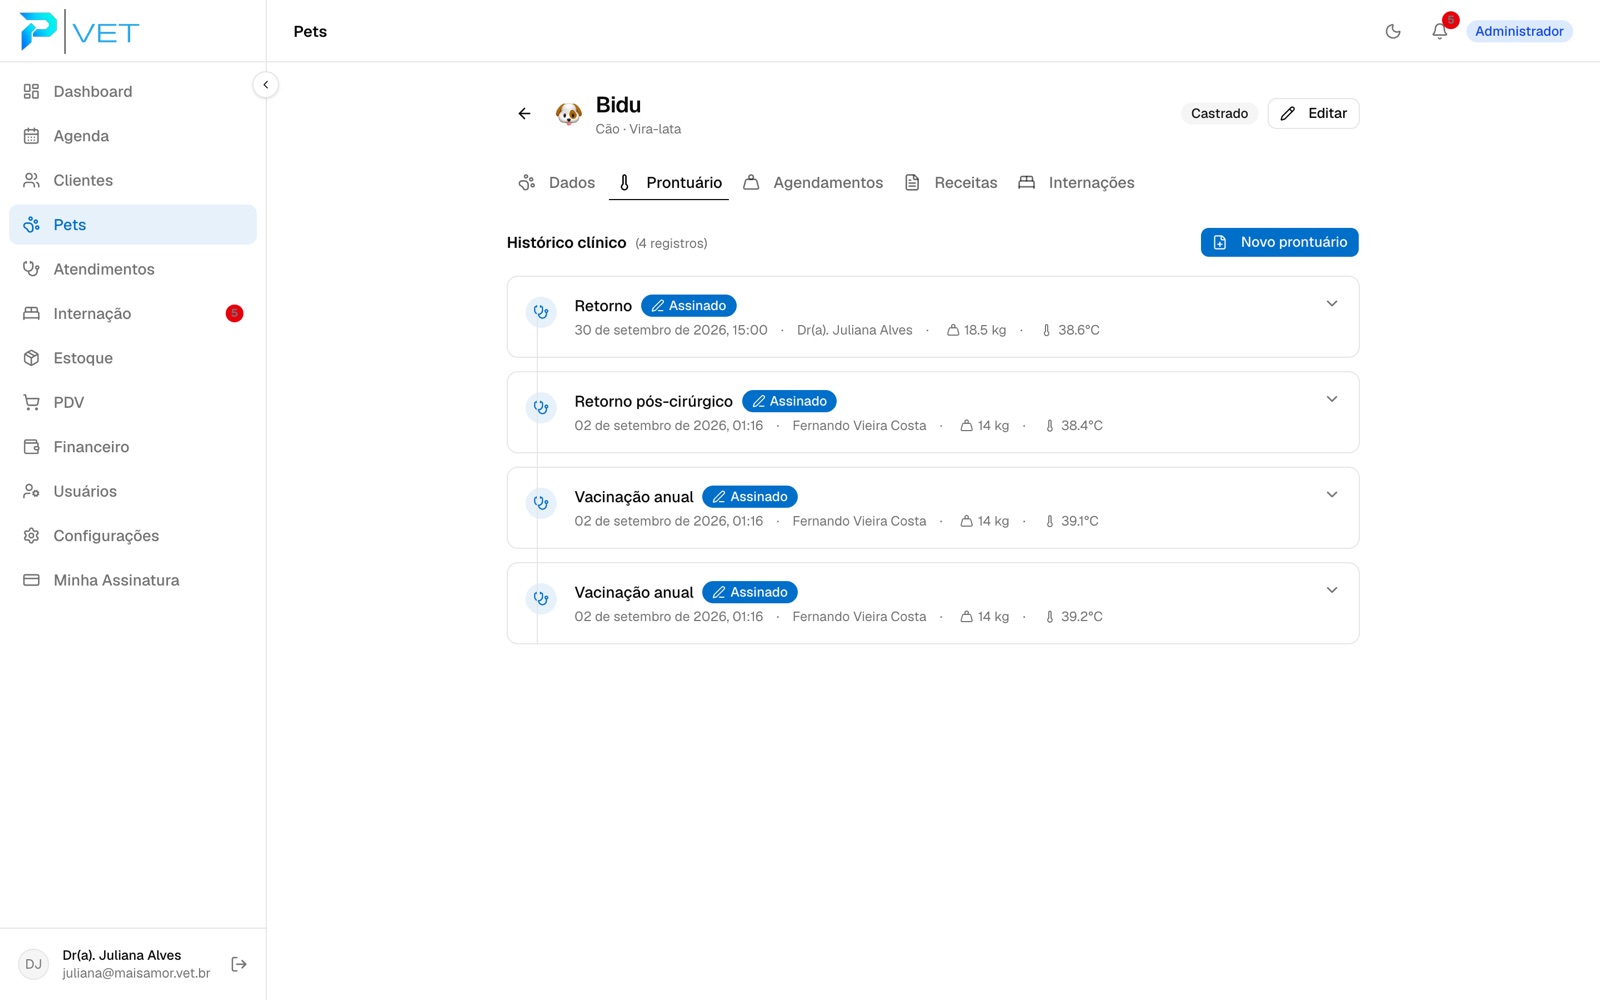
Task: Open PDV from the sidebar
Action: point(133,402)
